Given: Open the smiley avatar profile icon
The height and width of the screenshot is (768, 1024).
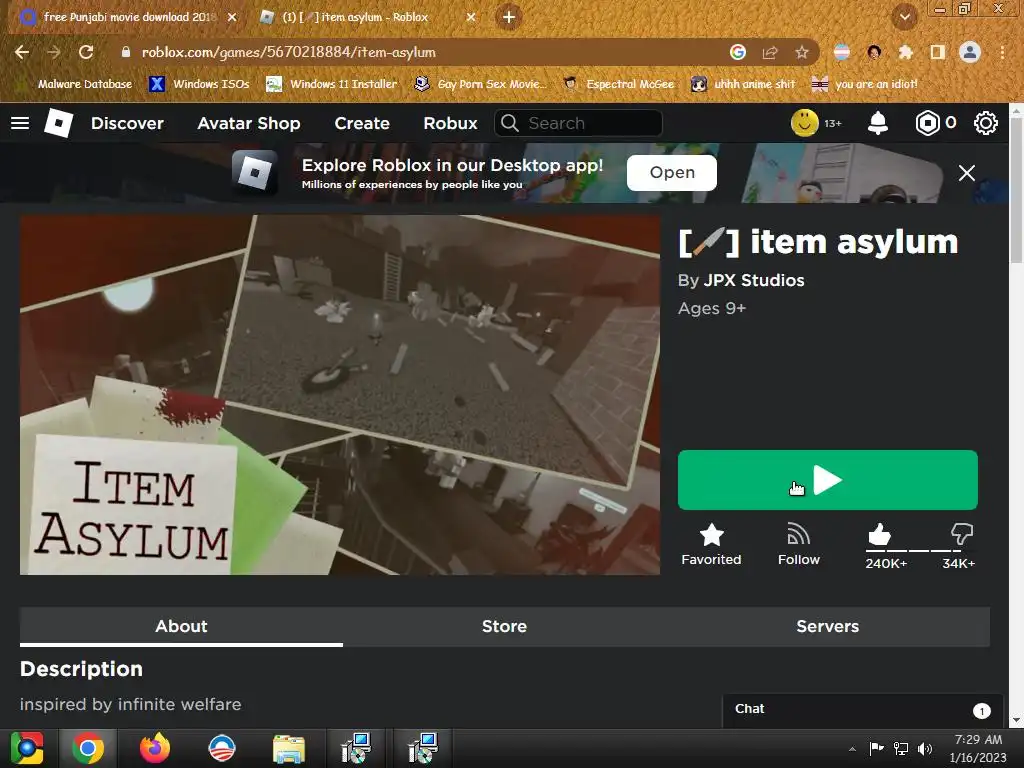Looking at the screenshot, I should [x=805, y=123].
